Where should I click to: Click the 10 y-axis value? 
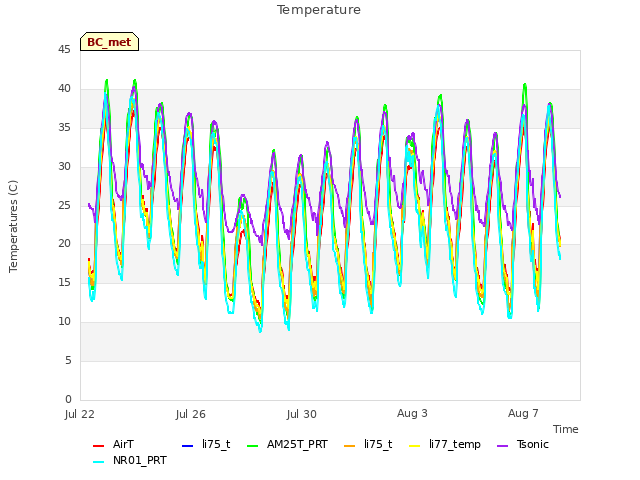(64, 322)
